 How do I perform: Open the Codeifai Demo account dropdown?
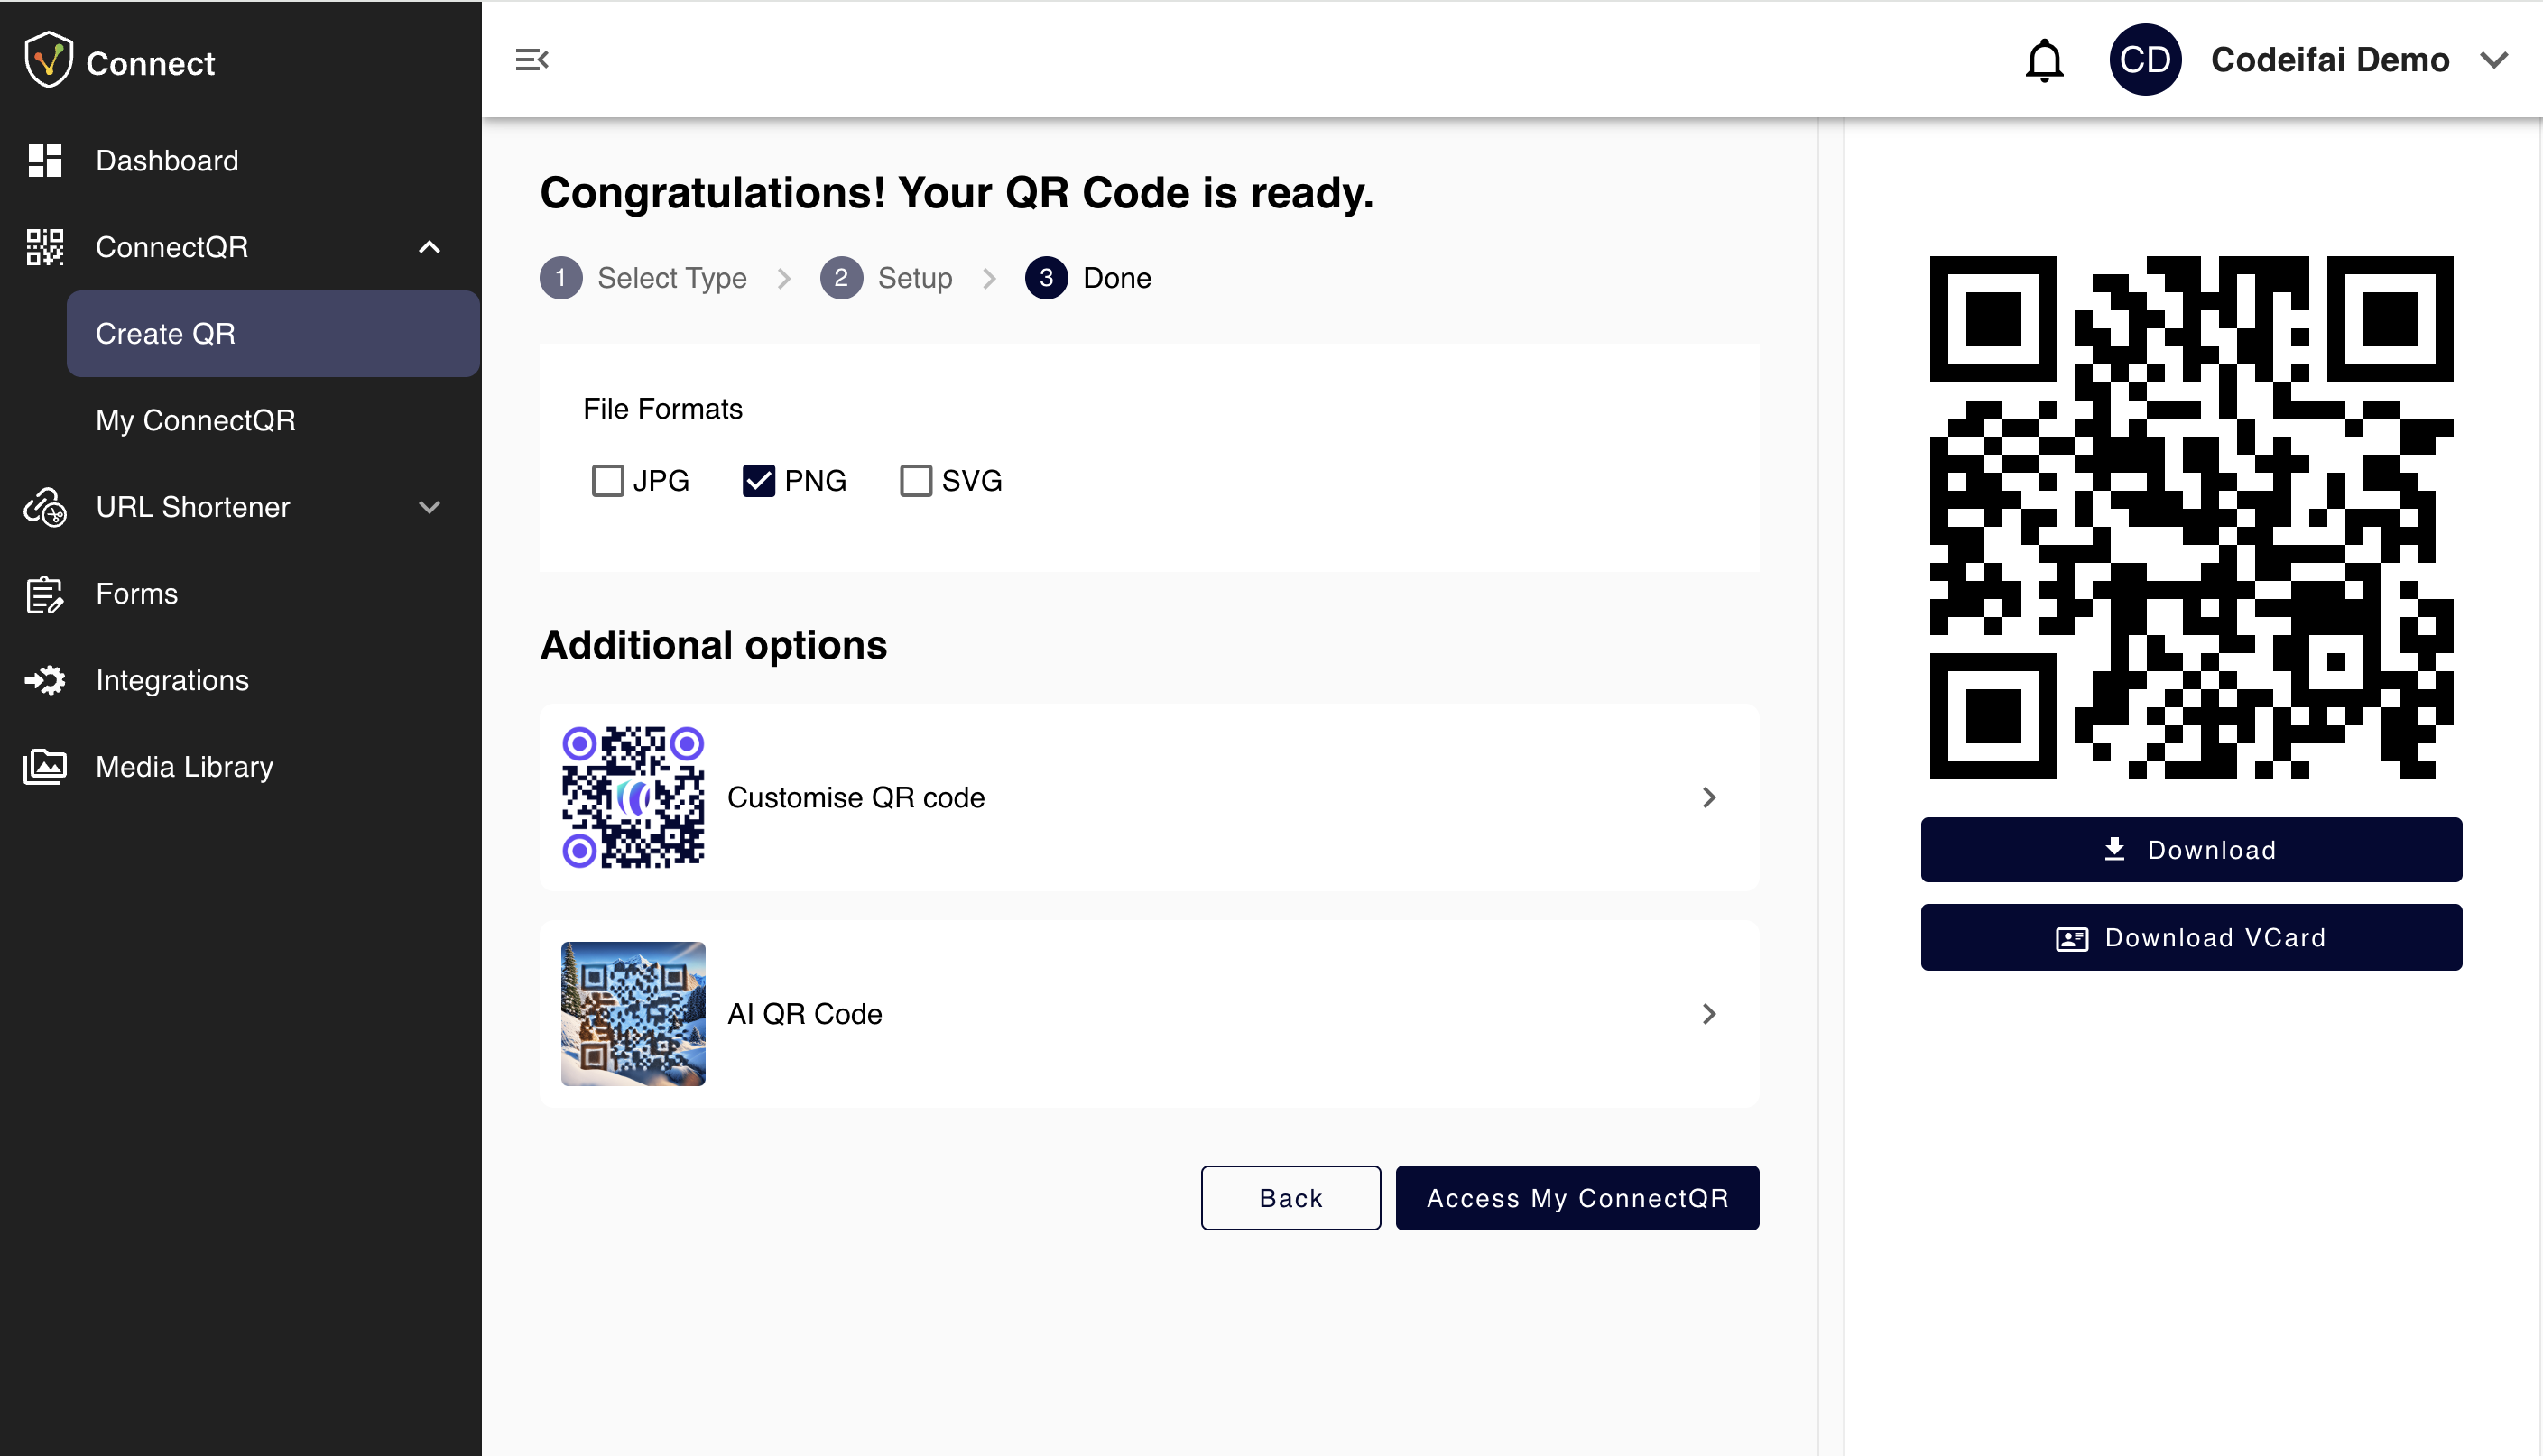[2493, 60]
